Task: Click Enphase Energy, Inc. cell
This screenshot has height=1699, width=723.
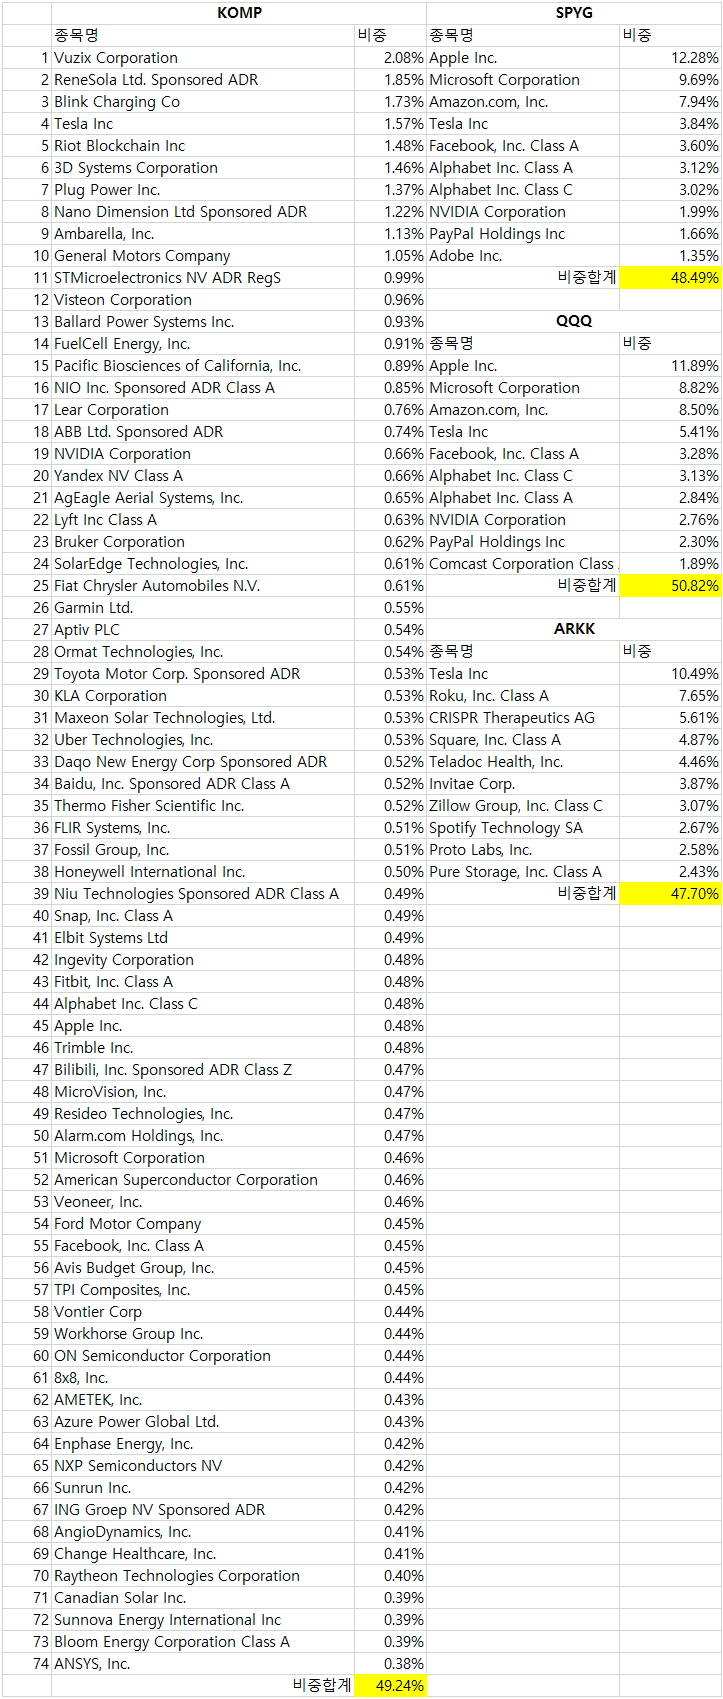Action: (203, 1444)
